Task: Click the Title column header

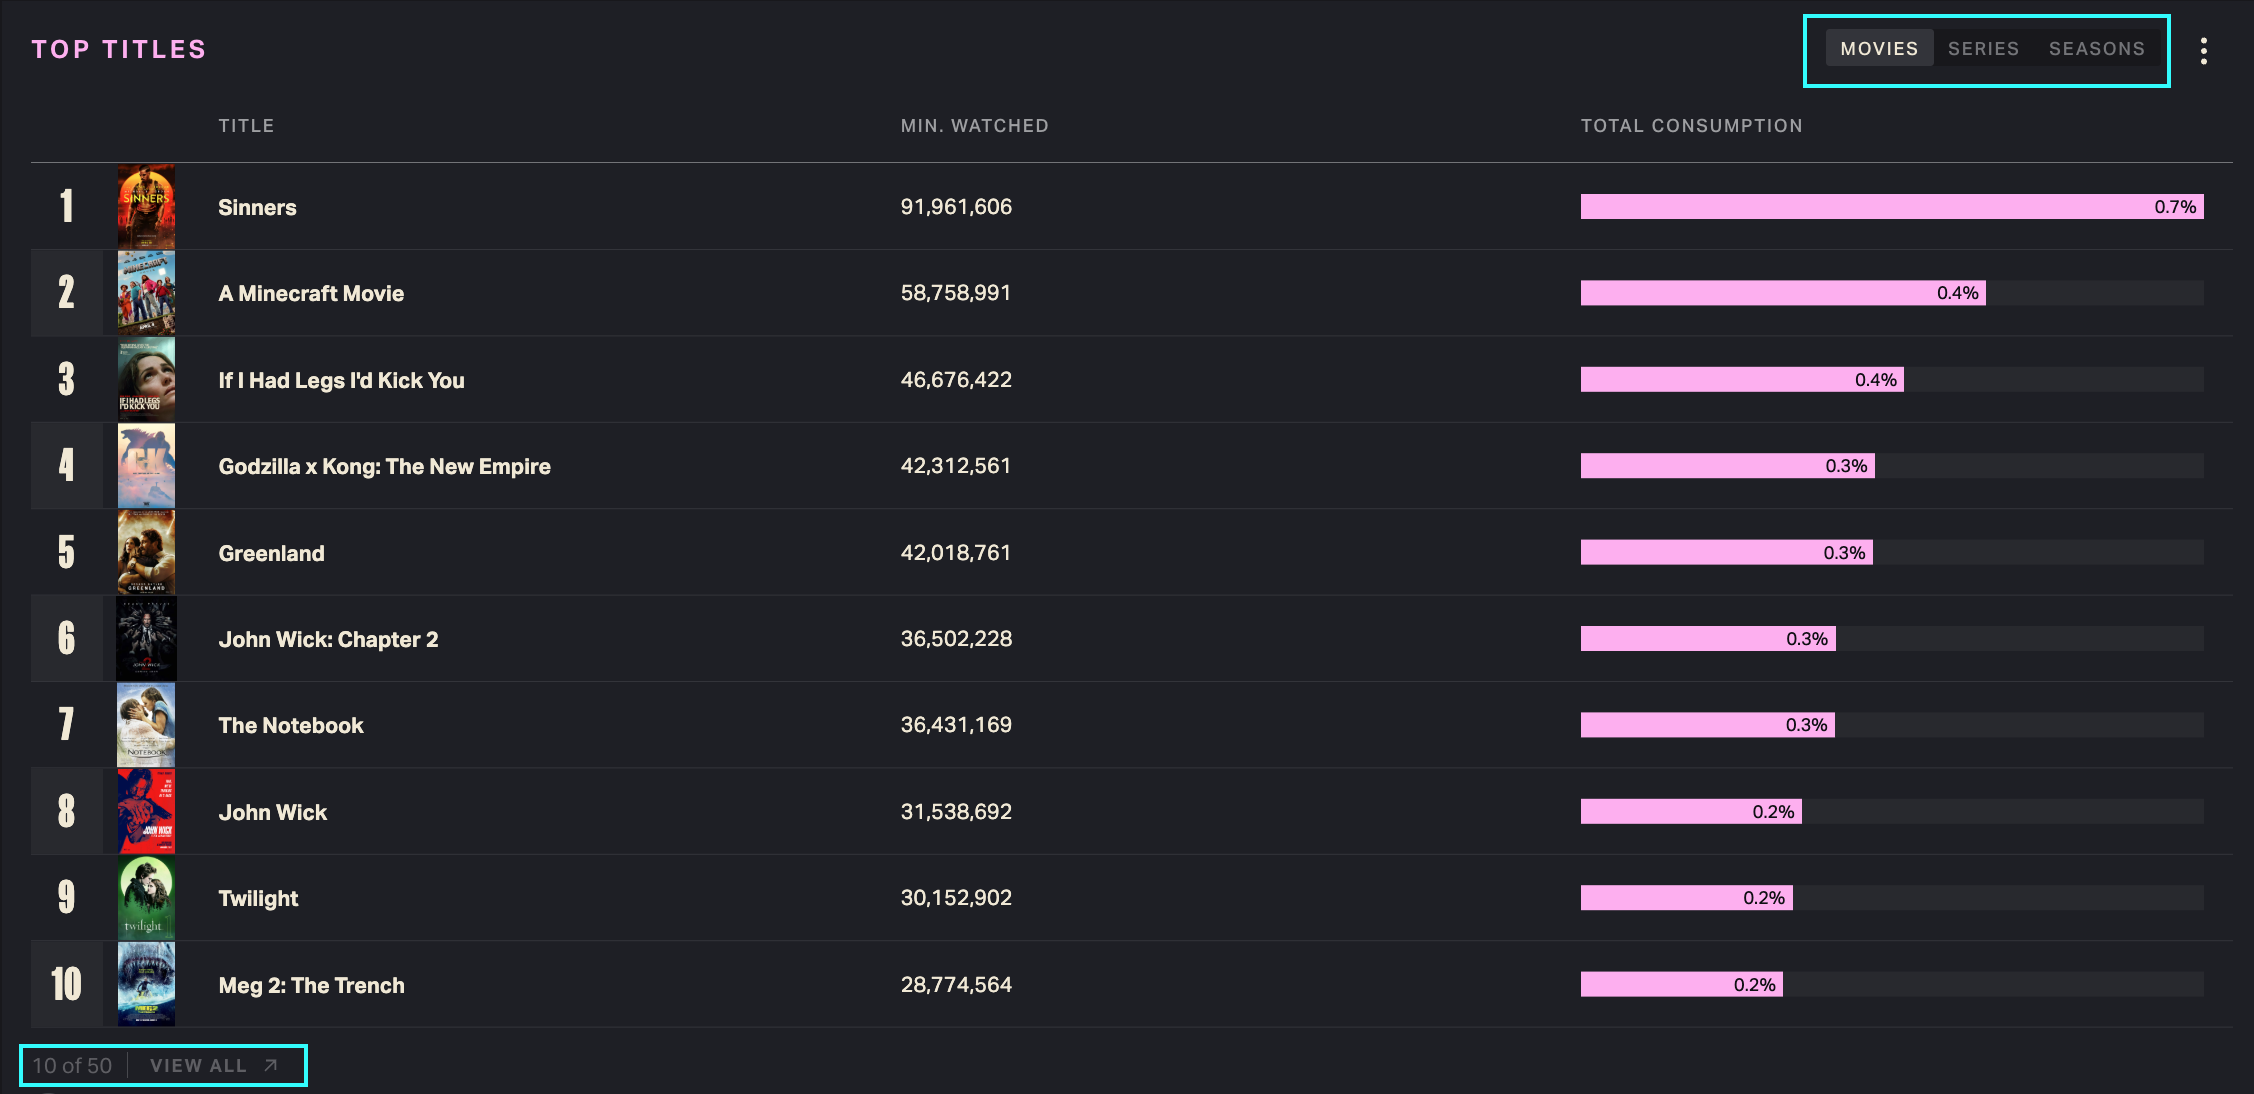Action: point(246,126)
